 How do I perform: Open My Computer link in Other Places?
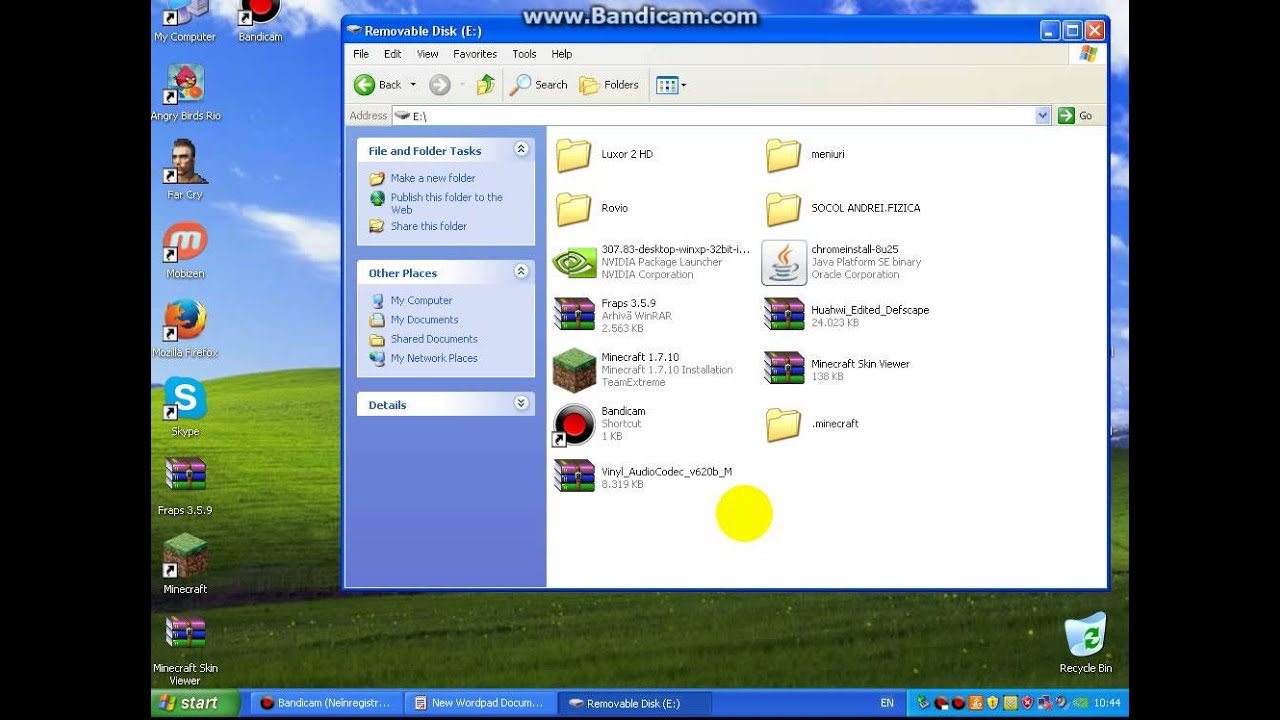(421, 300)
